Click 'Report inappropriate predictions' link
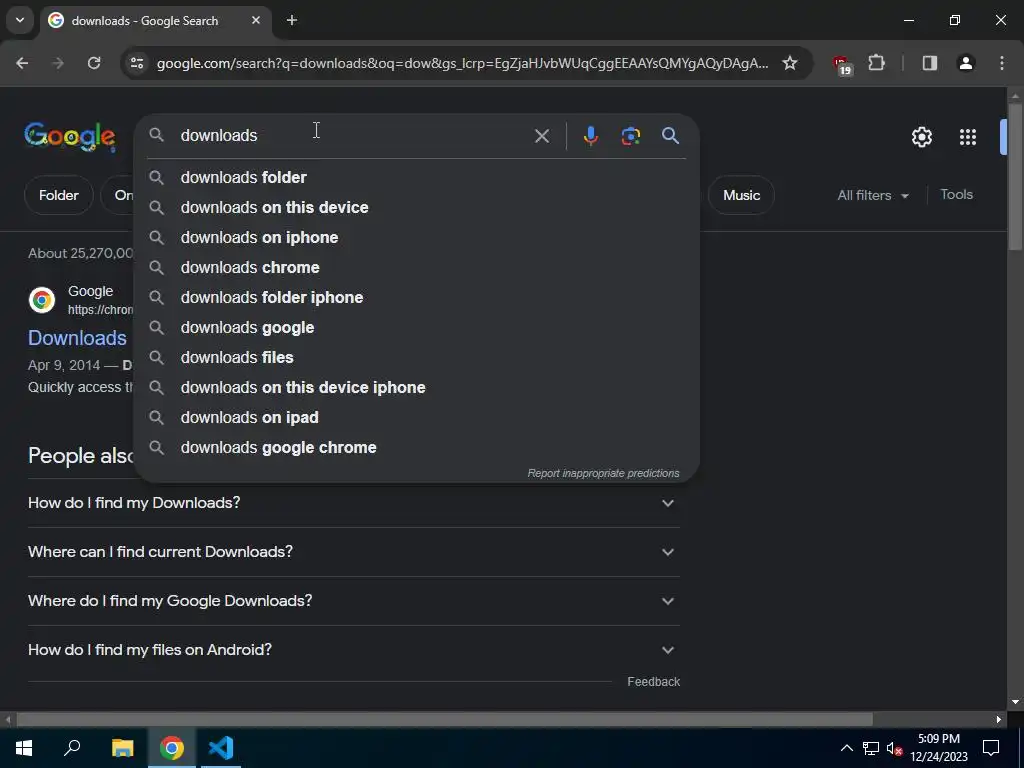 pyautogui.click(x=603, y=473)
